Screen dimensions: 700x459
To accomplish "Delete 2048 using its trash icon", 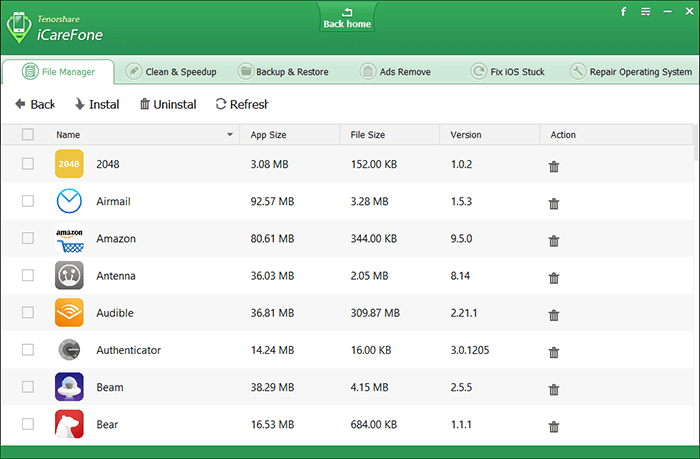I will [x=554, y=165].
